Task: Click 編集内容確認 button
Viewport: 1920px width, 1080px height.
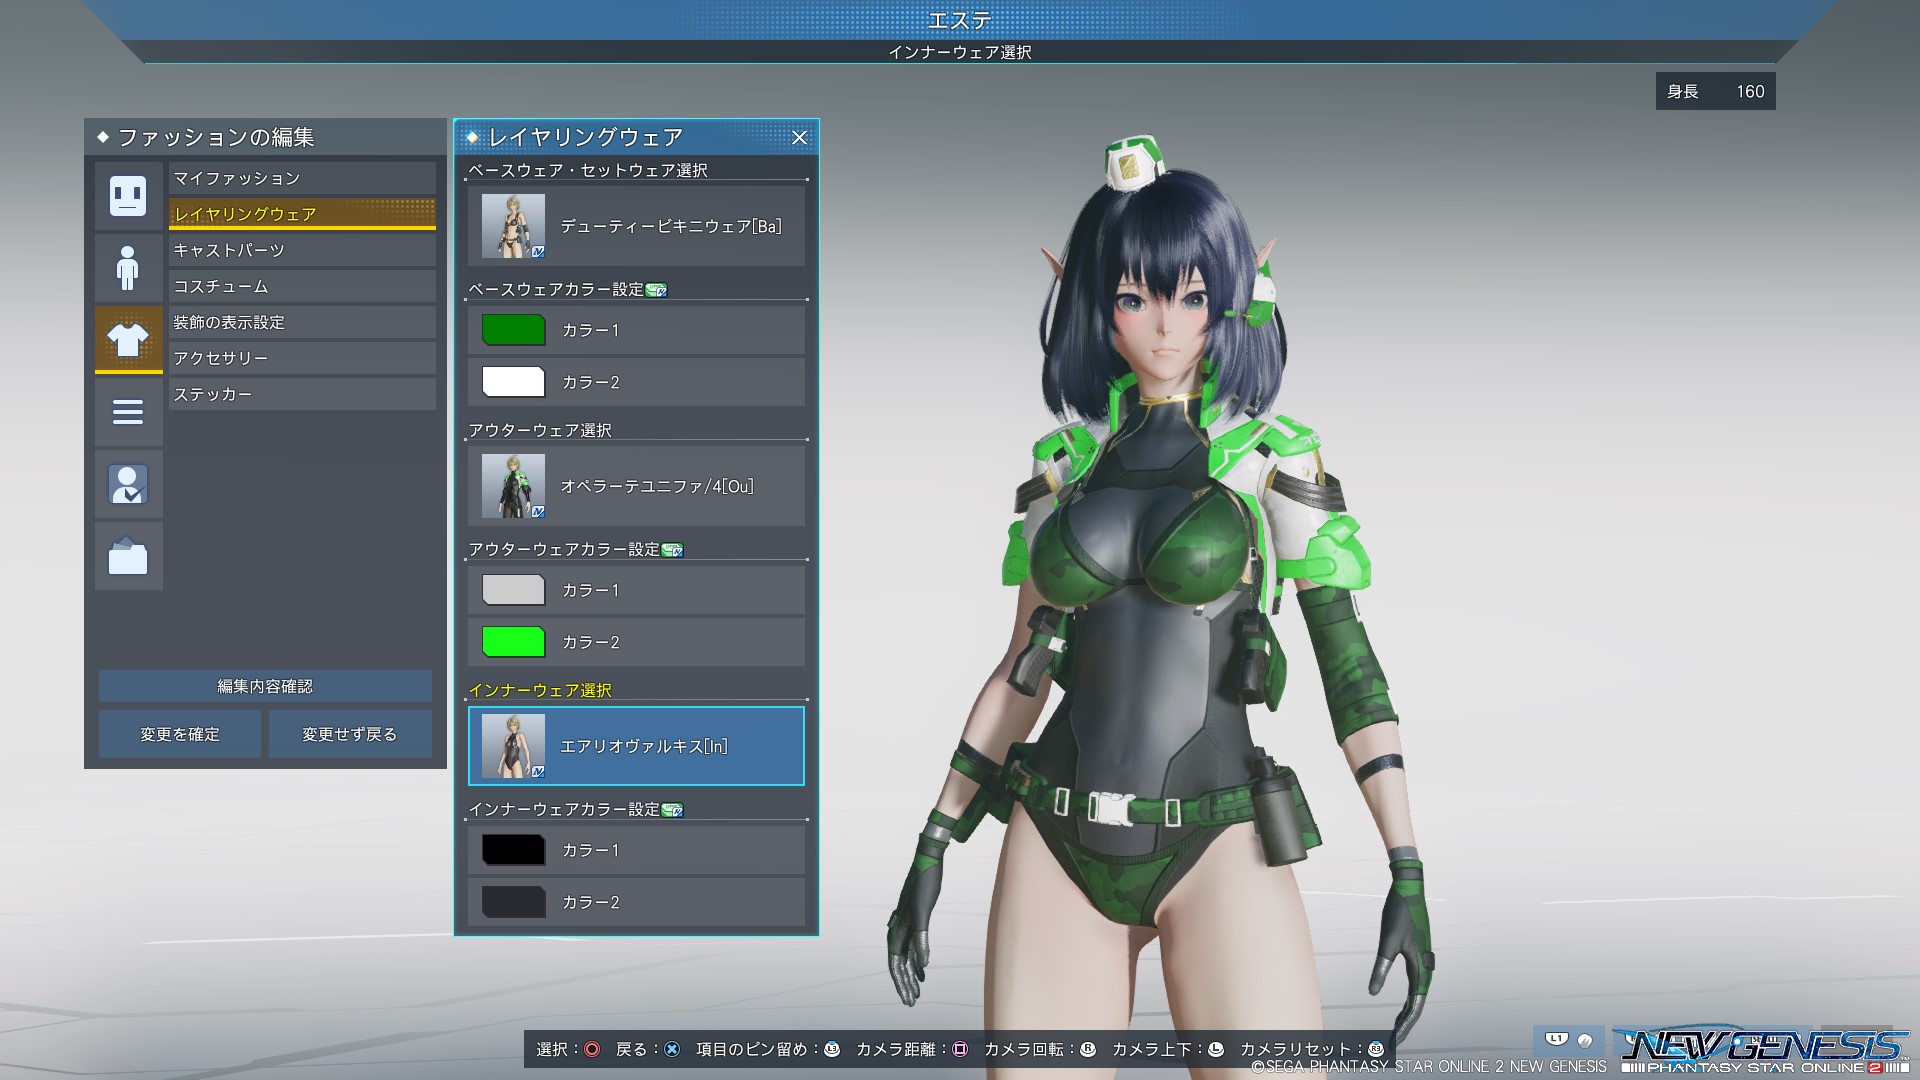Action: 265,686
